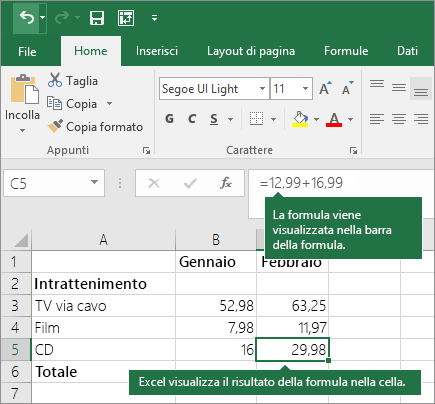Expand underline style dropdown arrow
Viewport: 435px width, 404px height.
click(230, 119)
